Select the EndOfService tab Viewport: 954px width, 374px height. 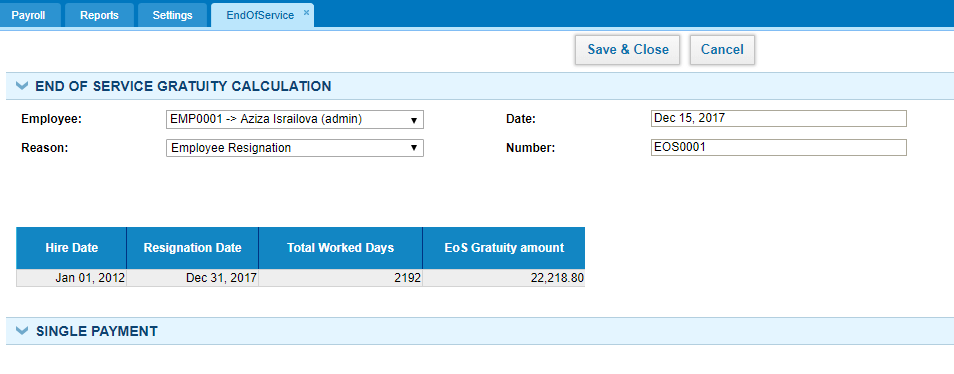[260, 15]
